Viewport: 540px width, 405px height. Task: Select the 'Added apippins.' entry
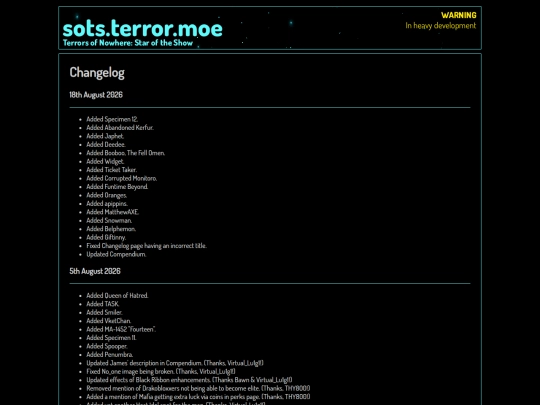click(x=107, y=204)
